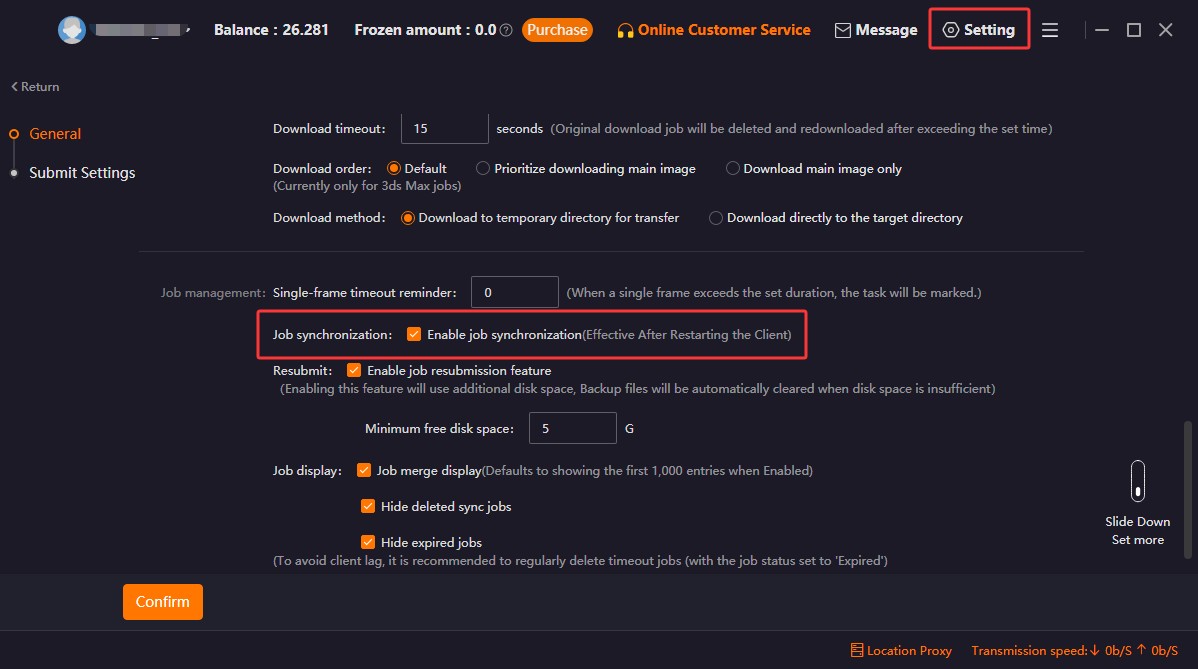
Task: Click the Return back arrow
Action: [x=33, y=86]
